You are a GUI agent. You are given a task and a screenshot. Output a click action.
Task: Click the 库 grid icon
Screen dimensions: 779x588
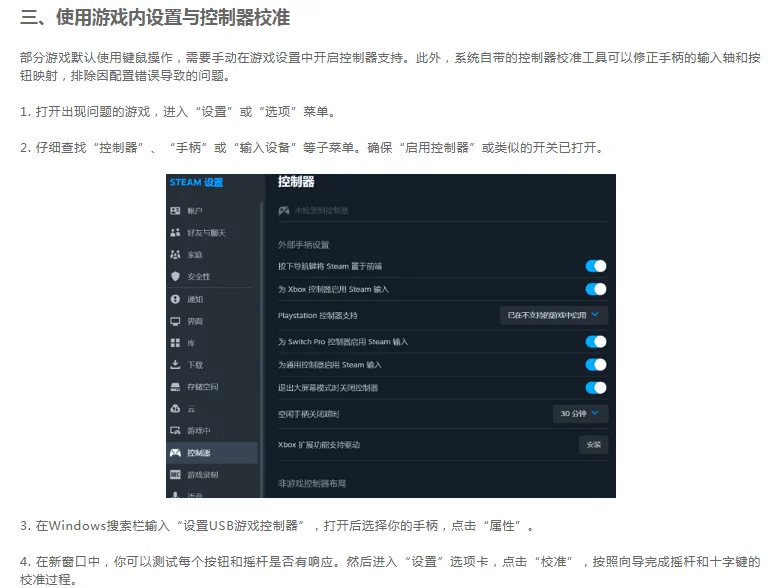[x=175, y=343]
